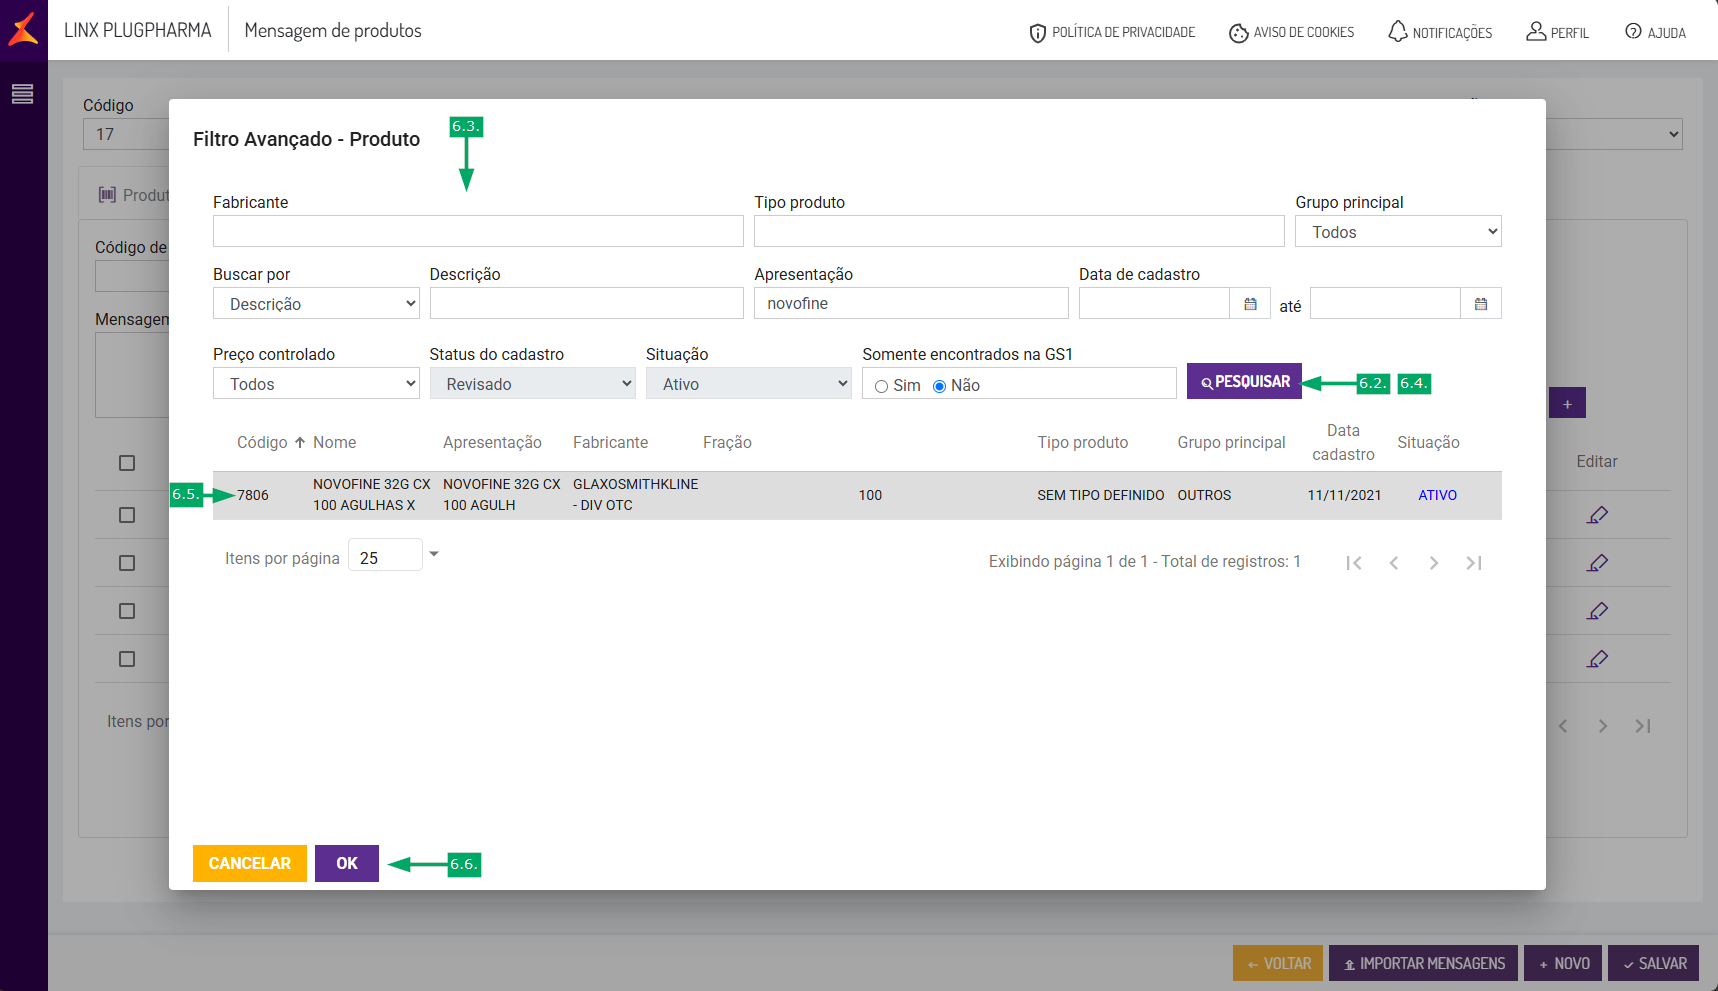Click the Fabricante input field
Viewport: 1718px width, 991px height.
pos(478,231)
